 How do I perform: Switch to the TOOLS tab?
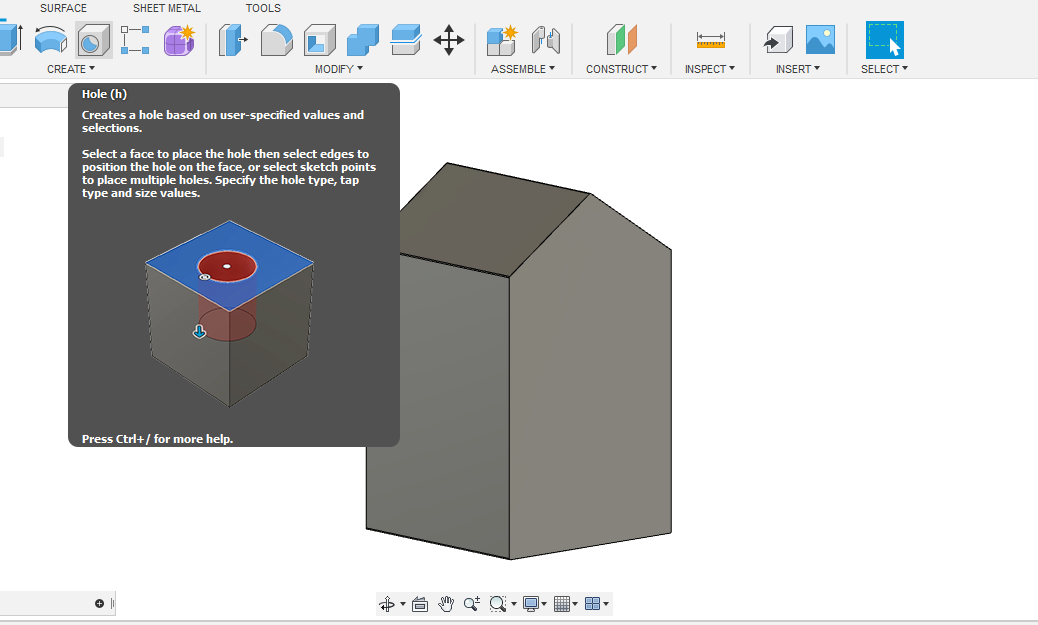(x=263, y=9)
